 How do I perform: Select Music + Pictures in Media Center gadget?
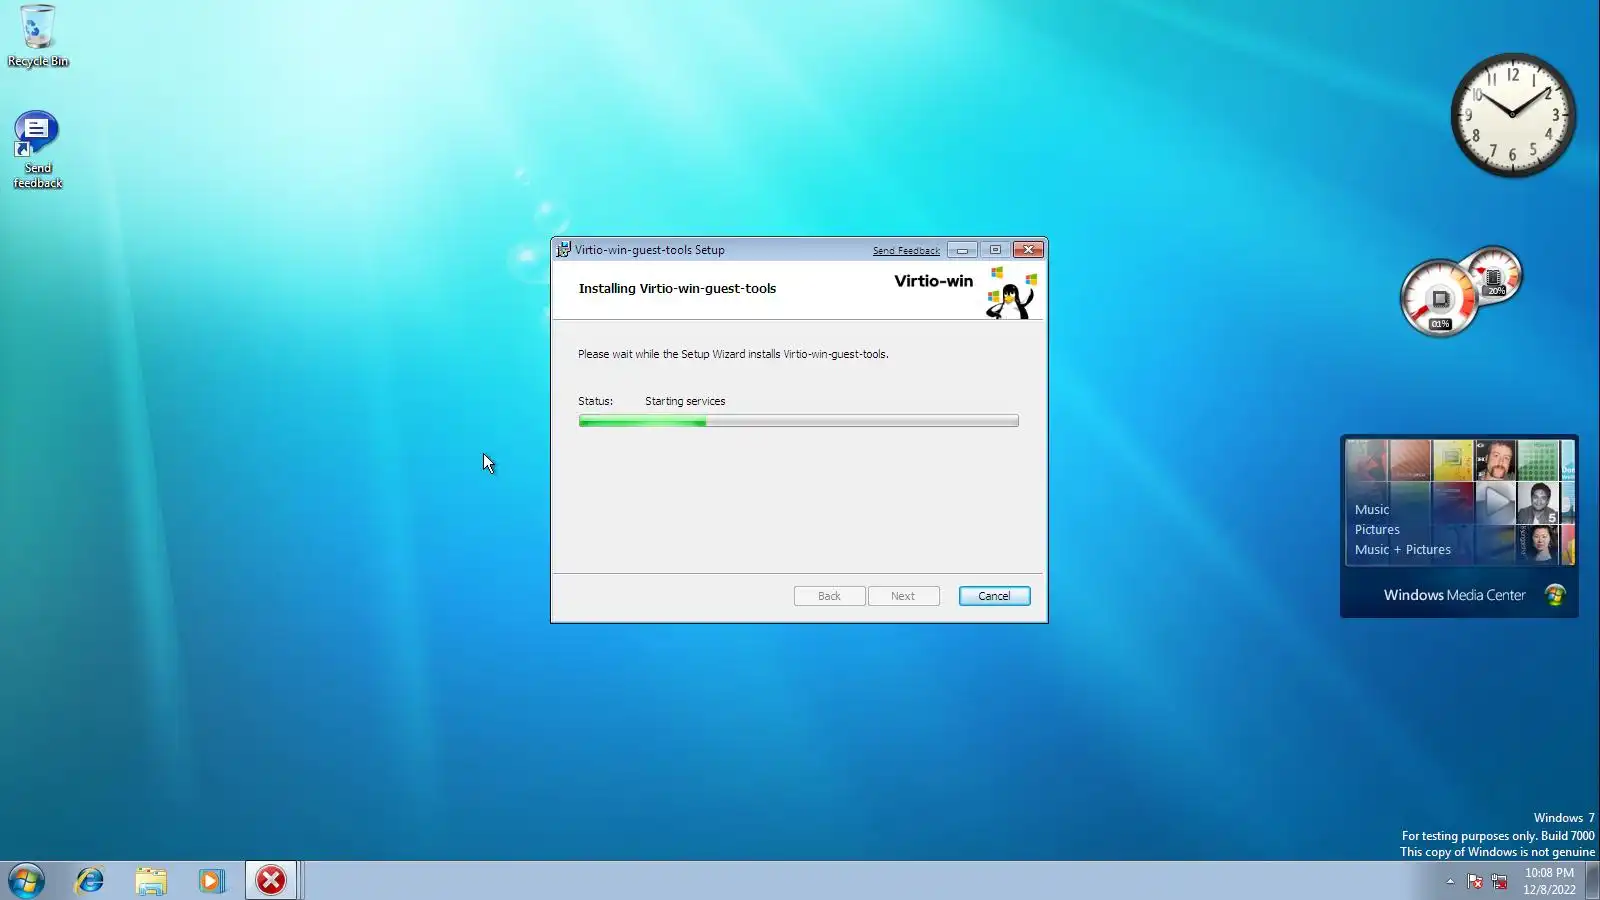point(1402,550)
